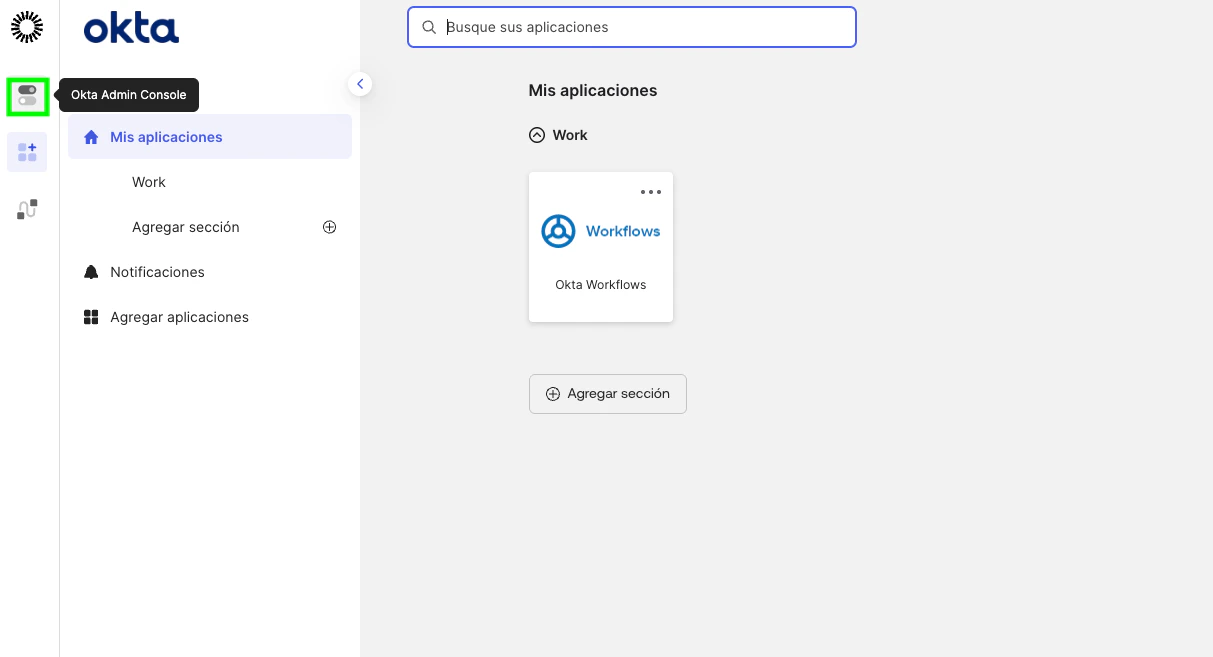
Task: Click the plus circle icon in sidebar
Action: tap(329, 227)
